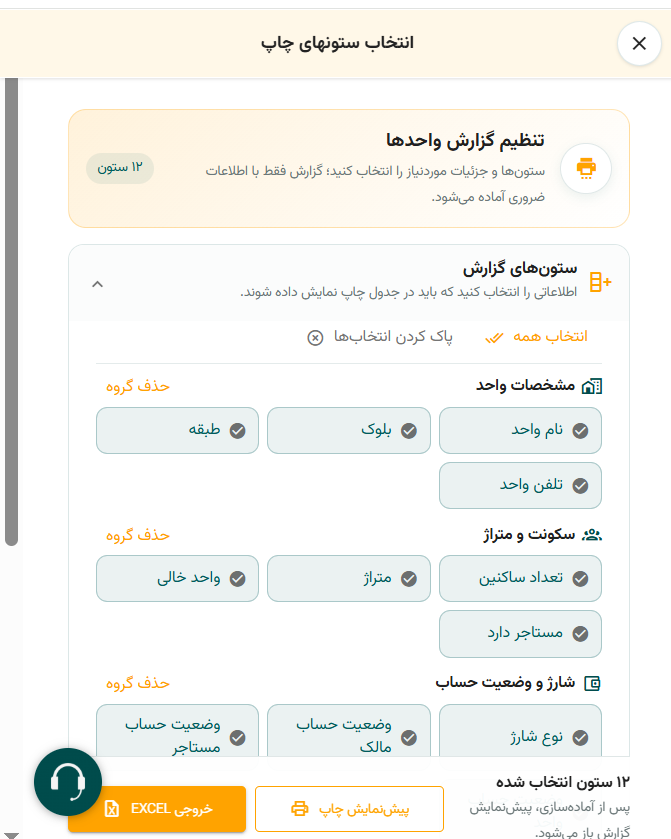Open the headset support chat bubble
Screen dimensions: 671x839
point(68,782)
